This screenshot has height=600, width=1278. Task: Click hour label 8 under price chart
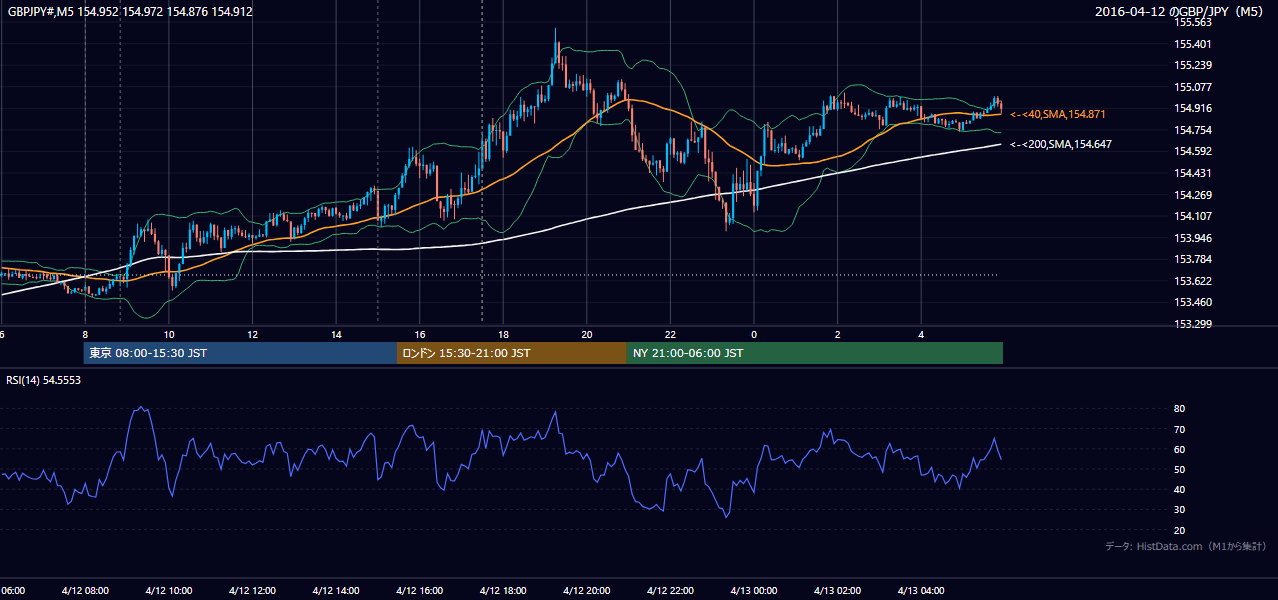click(x=85, y=335)
